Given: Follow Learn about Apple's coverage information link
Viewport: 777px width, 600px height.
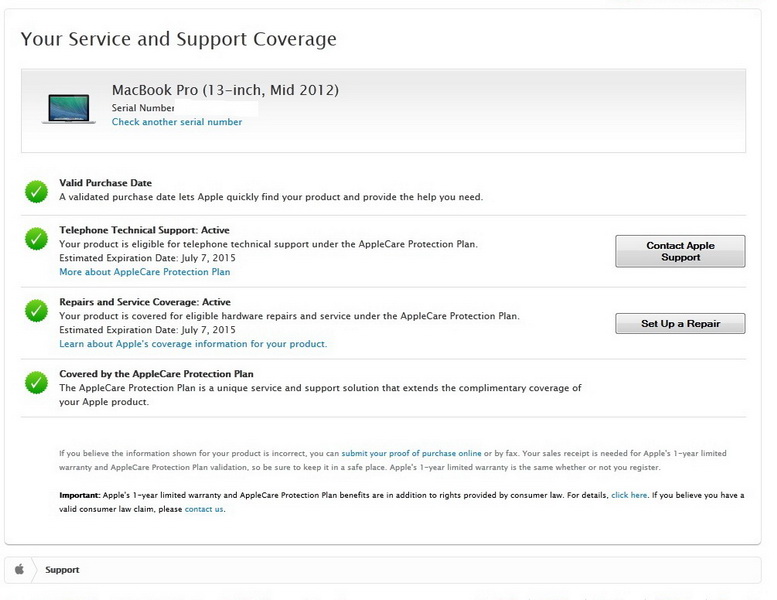Looking at the screenshot, I should point(192,344).
